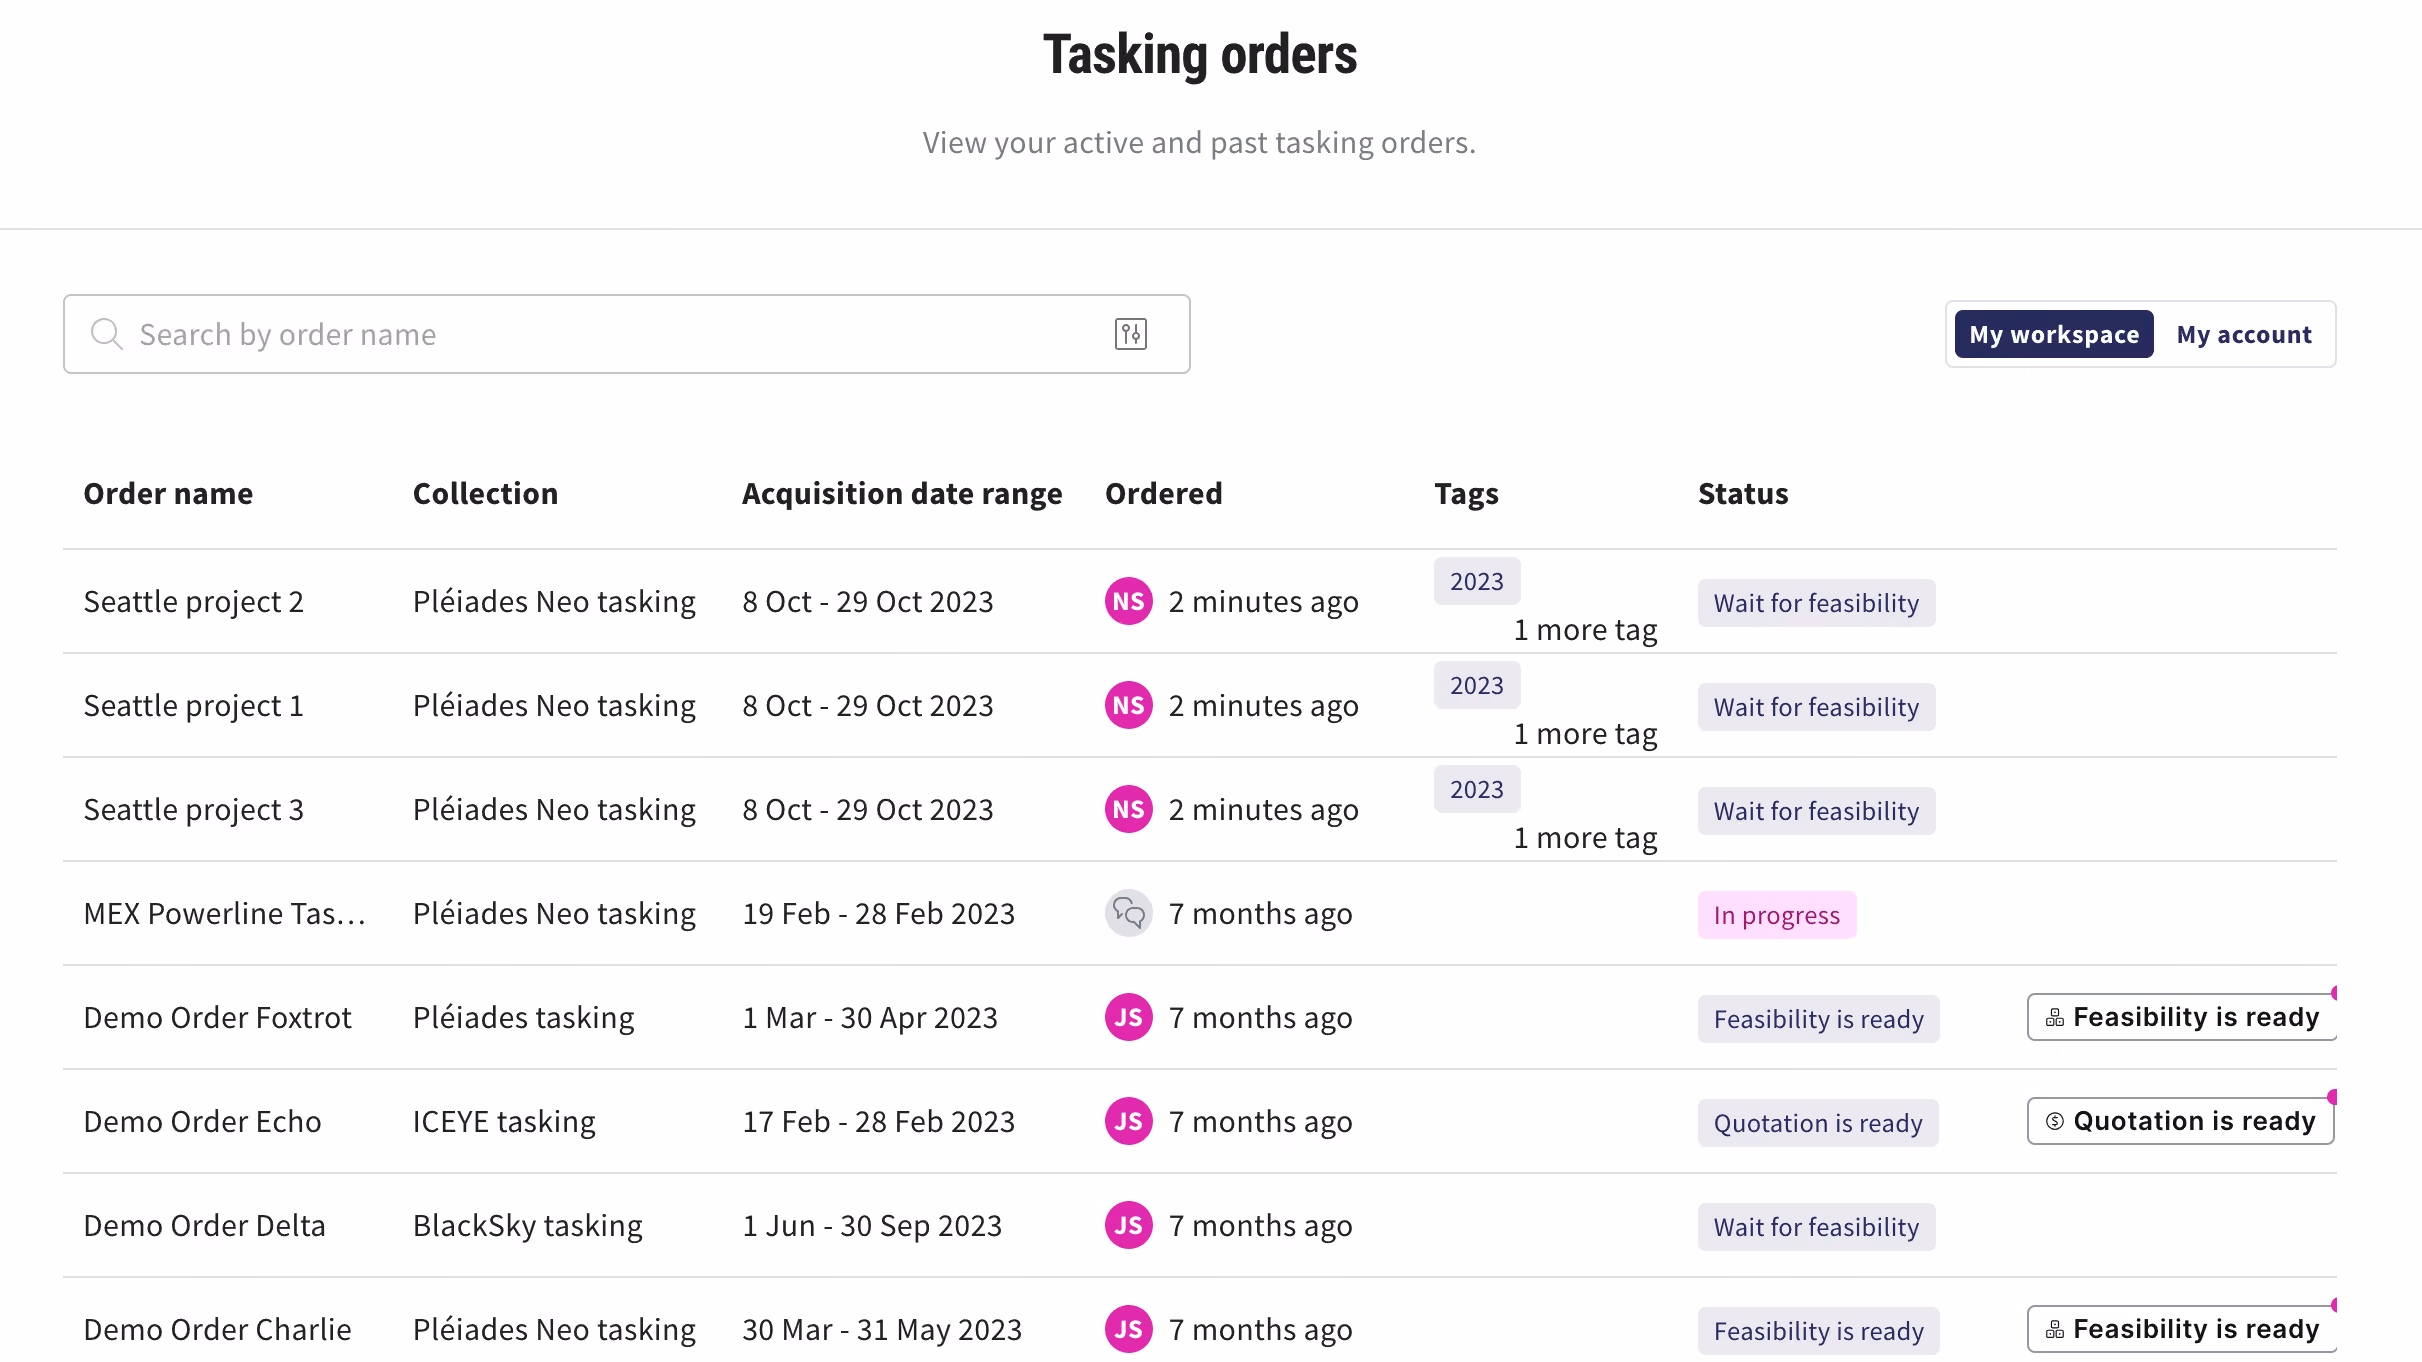Viewport: 2422px width, 1362px height.
Task: Click the 2023 tag on Seattle project 1
Action: [x=1477, y=685]
